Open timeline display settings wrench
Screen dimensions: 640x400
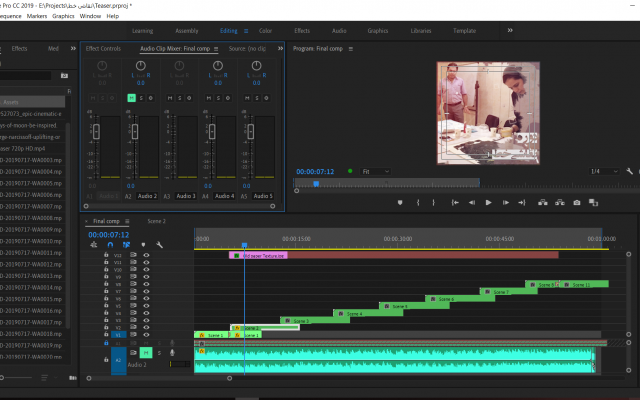pos(160,245)
